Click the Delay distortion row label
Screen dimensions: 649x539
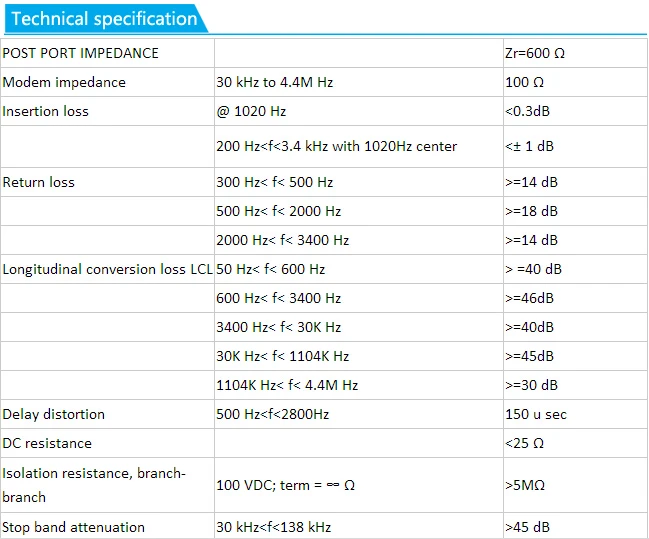54,414
